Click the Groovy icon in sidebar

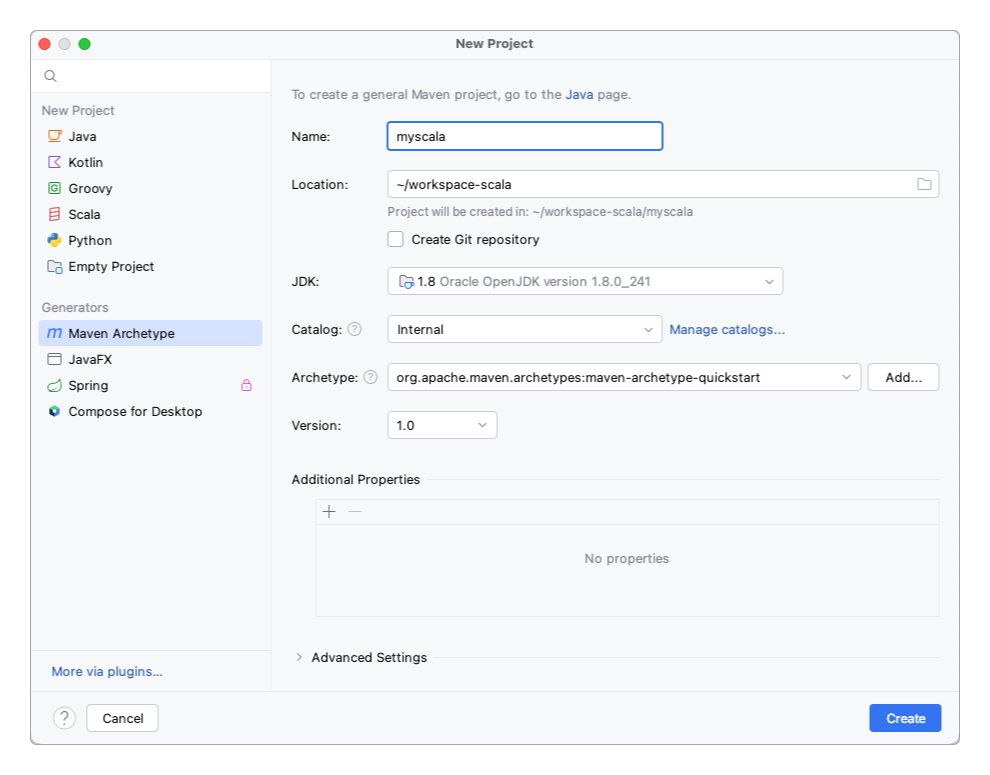55,188
